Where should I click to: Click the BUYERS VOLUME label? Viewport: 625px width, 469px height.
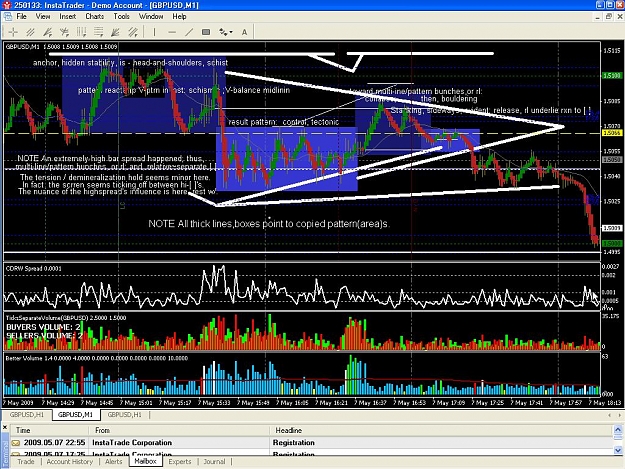(x=43, y=327)
